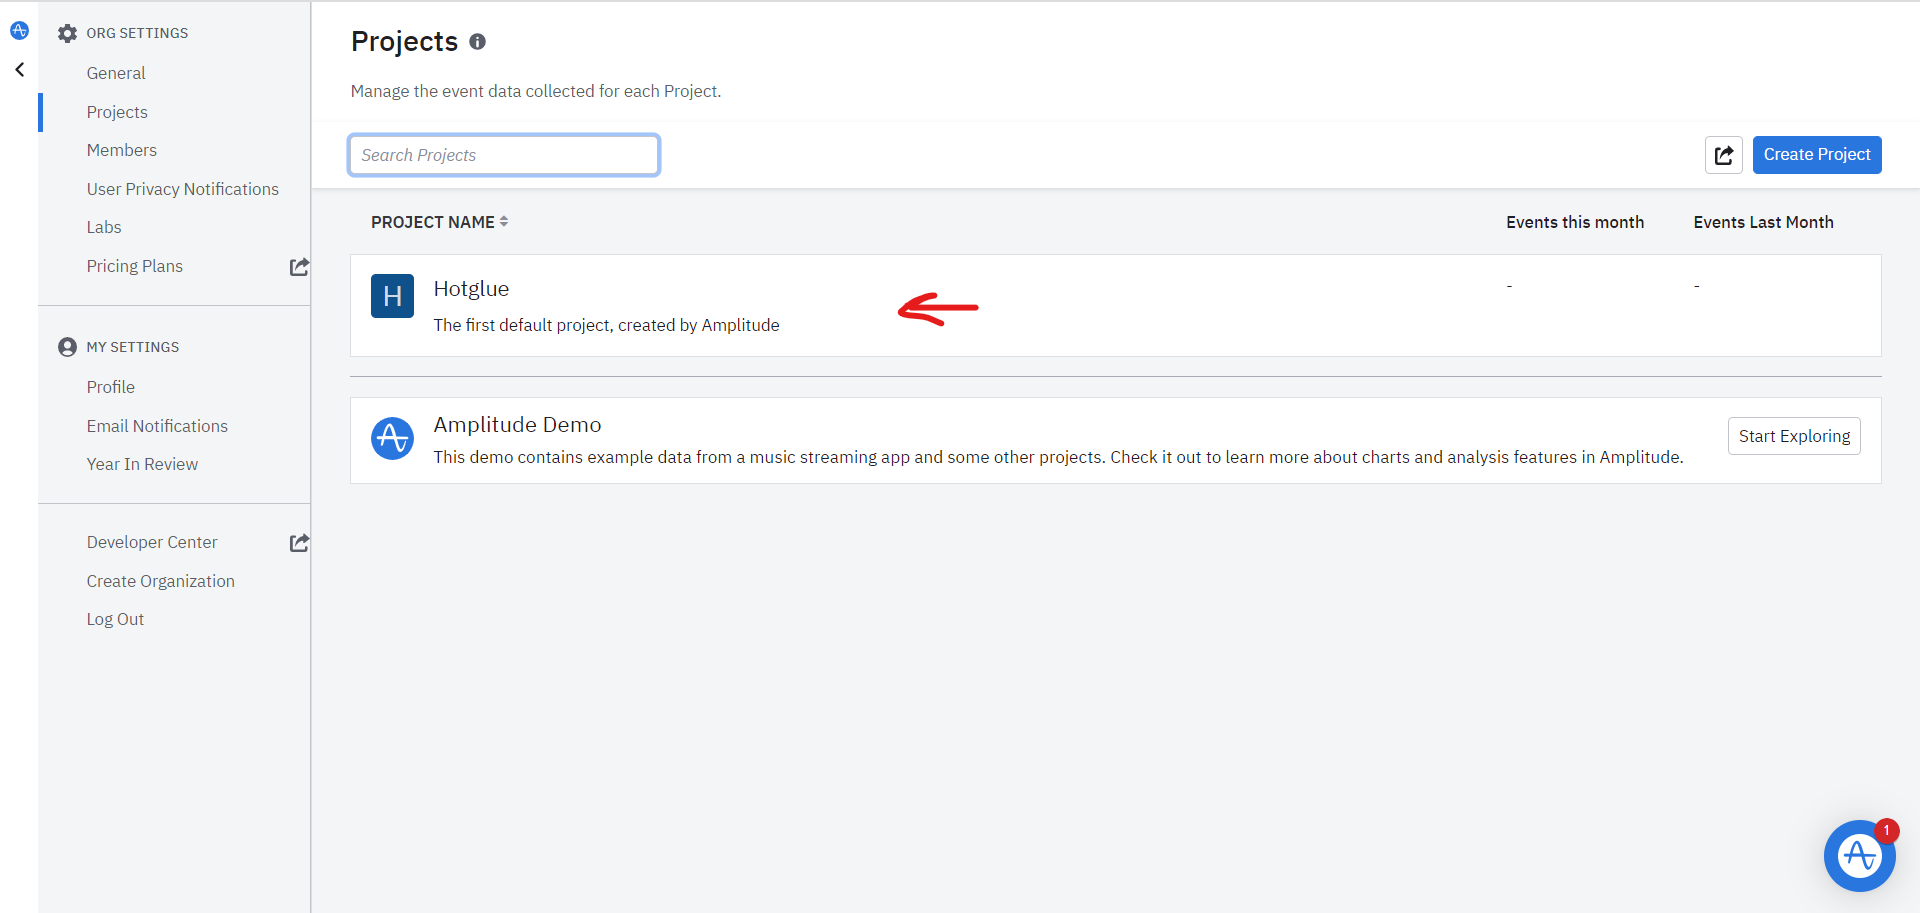The width and height of the screenshot is (1920, 913).
Task: Click external link icon next to Pricing Plans
Action: tap(299, 267)
